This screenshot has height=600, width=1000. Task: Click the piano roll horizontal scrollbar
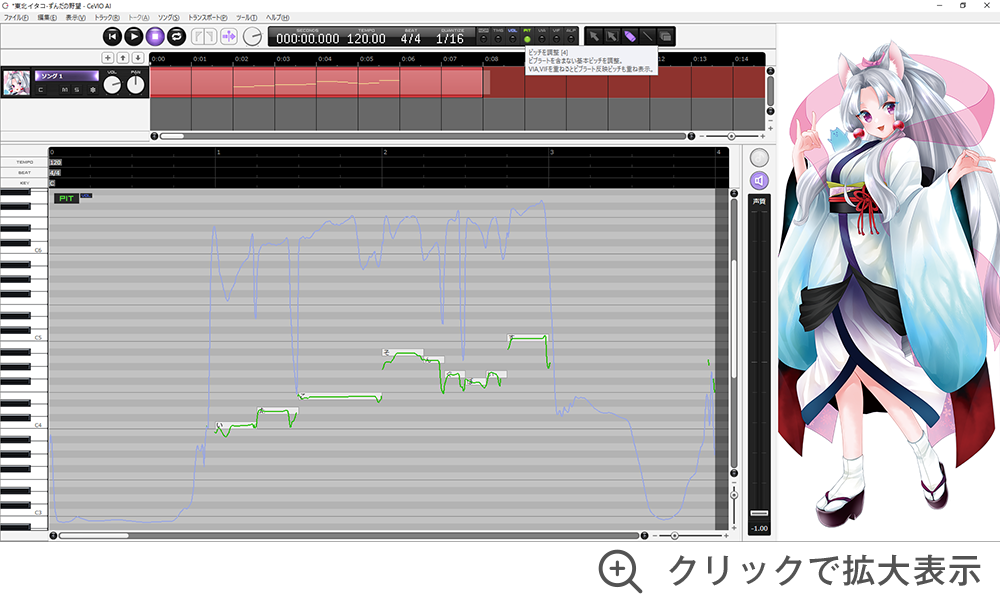(x=94, y=536)
